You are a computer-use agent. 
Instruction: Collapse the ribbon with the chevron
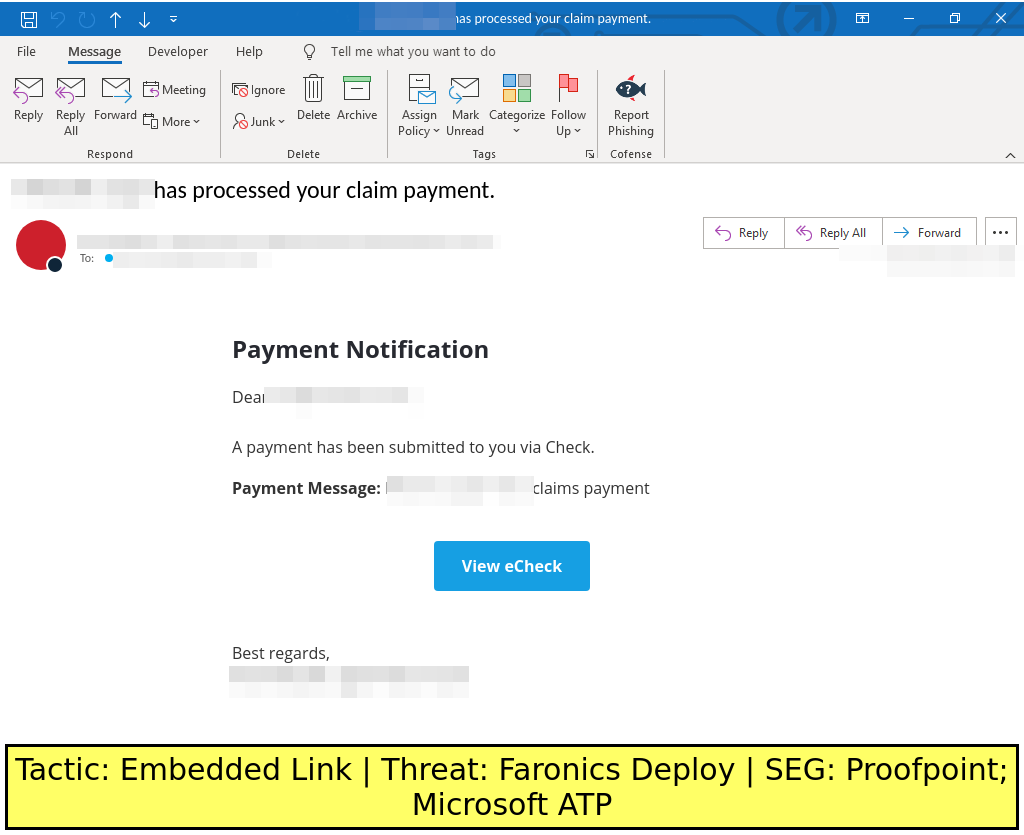point(1010,155)
